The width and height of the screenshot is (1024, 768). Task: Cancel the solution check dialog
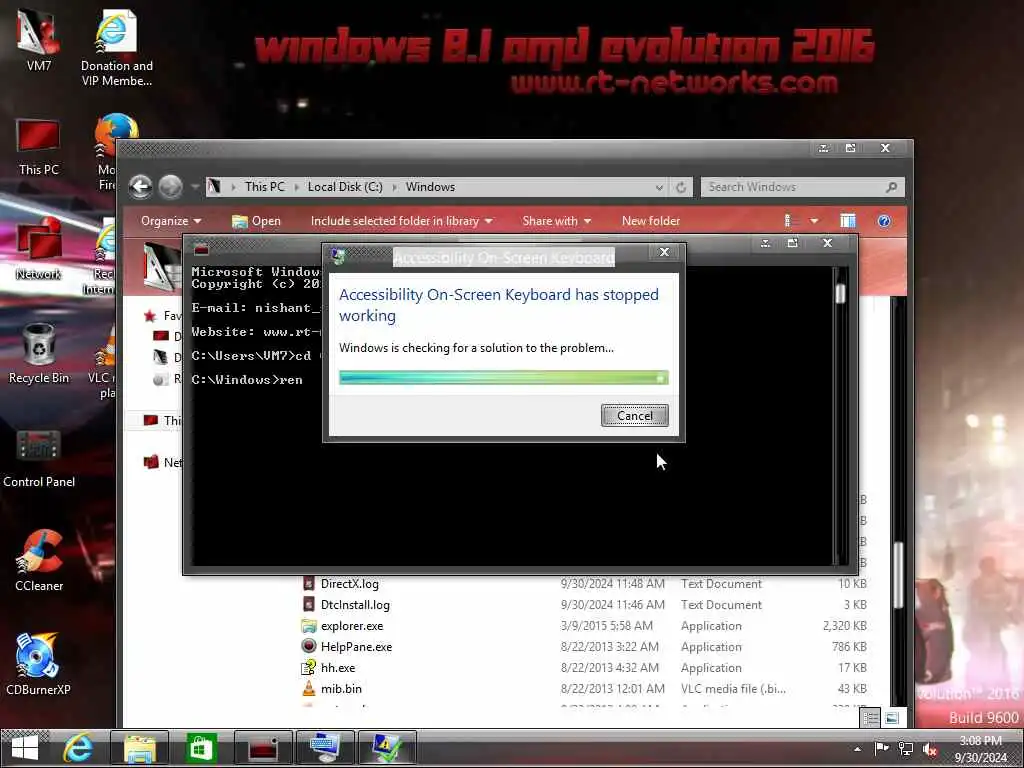click(x=634, y=415)
